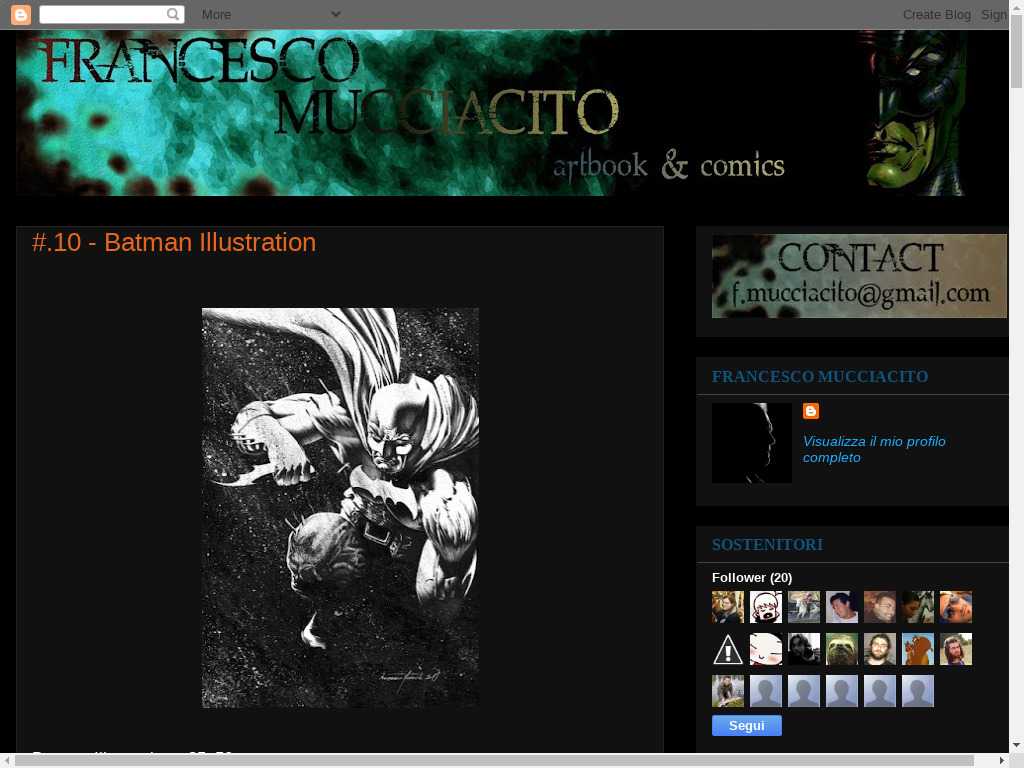Enlarge the Batman illustration image

tap(340, 508)
